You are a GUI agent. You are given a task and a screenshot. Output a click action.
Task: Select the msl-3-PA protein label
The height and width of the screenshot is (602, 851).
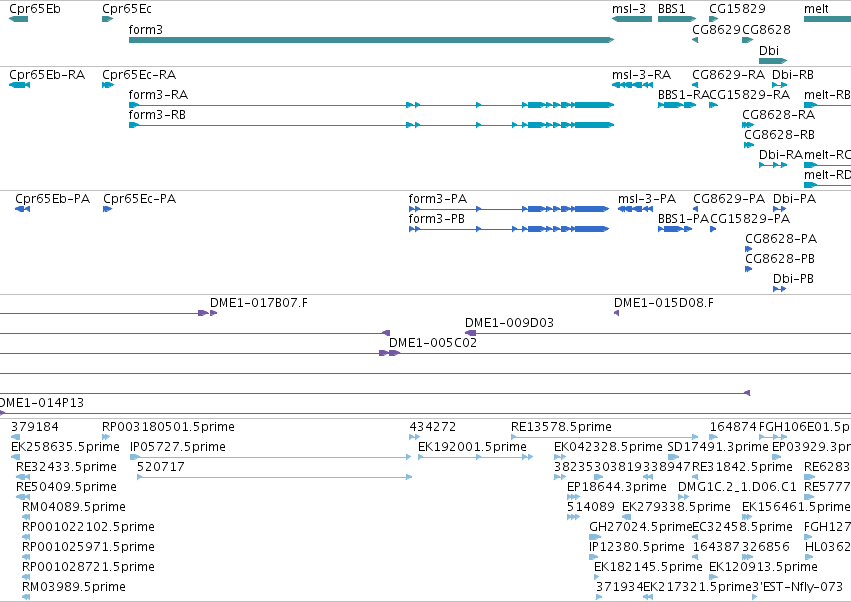(x=647, y=199)
